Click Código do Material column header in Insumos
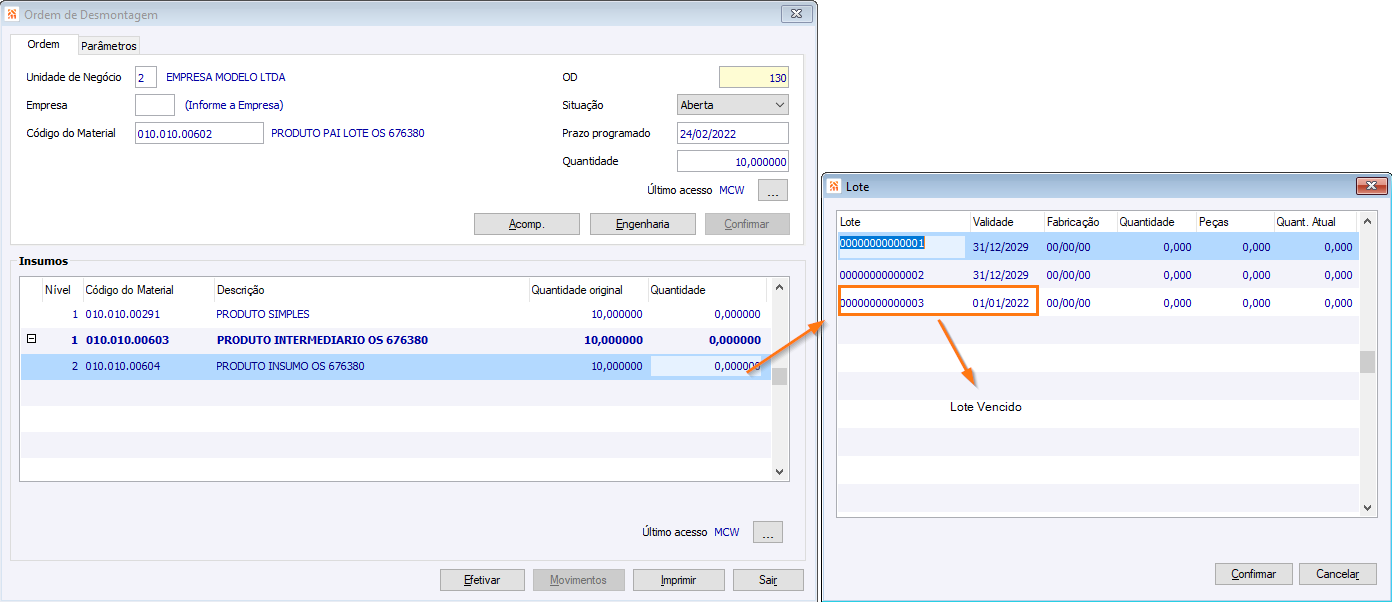This screenshot has height=602, width=1392. (x=148, y=290)
